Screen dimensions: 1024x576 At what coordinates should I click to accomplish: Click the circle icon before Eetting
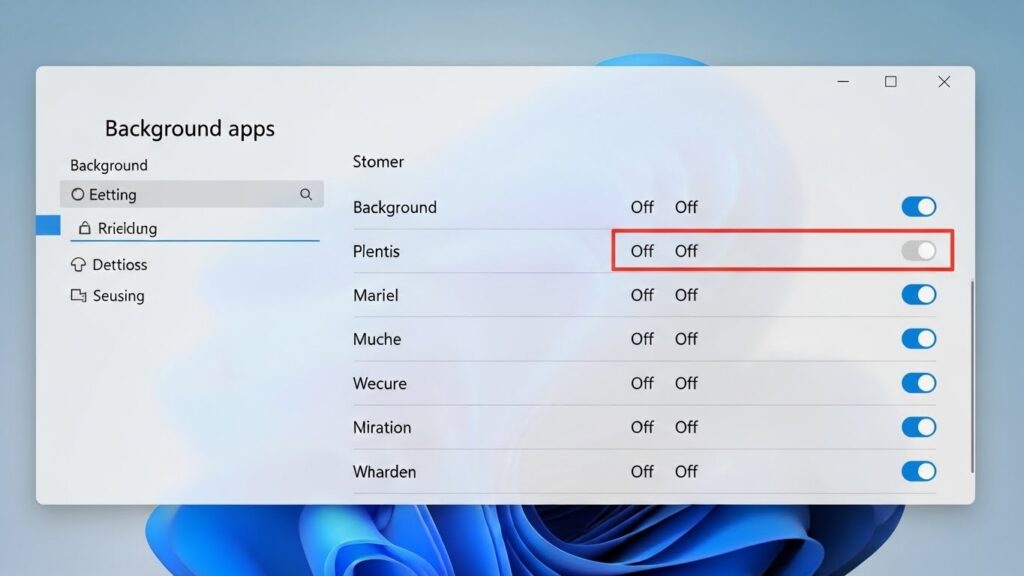78,195
